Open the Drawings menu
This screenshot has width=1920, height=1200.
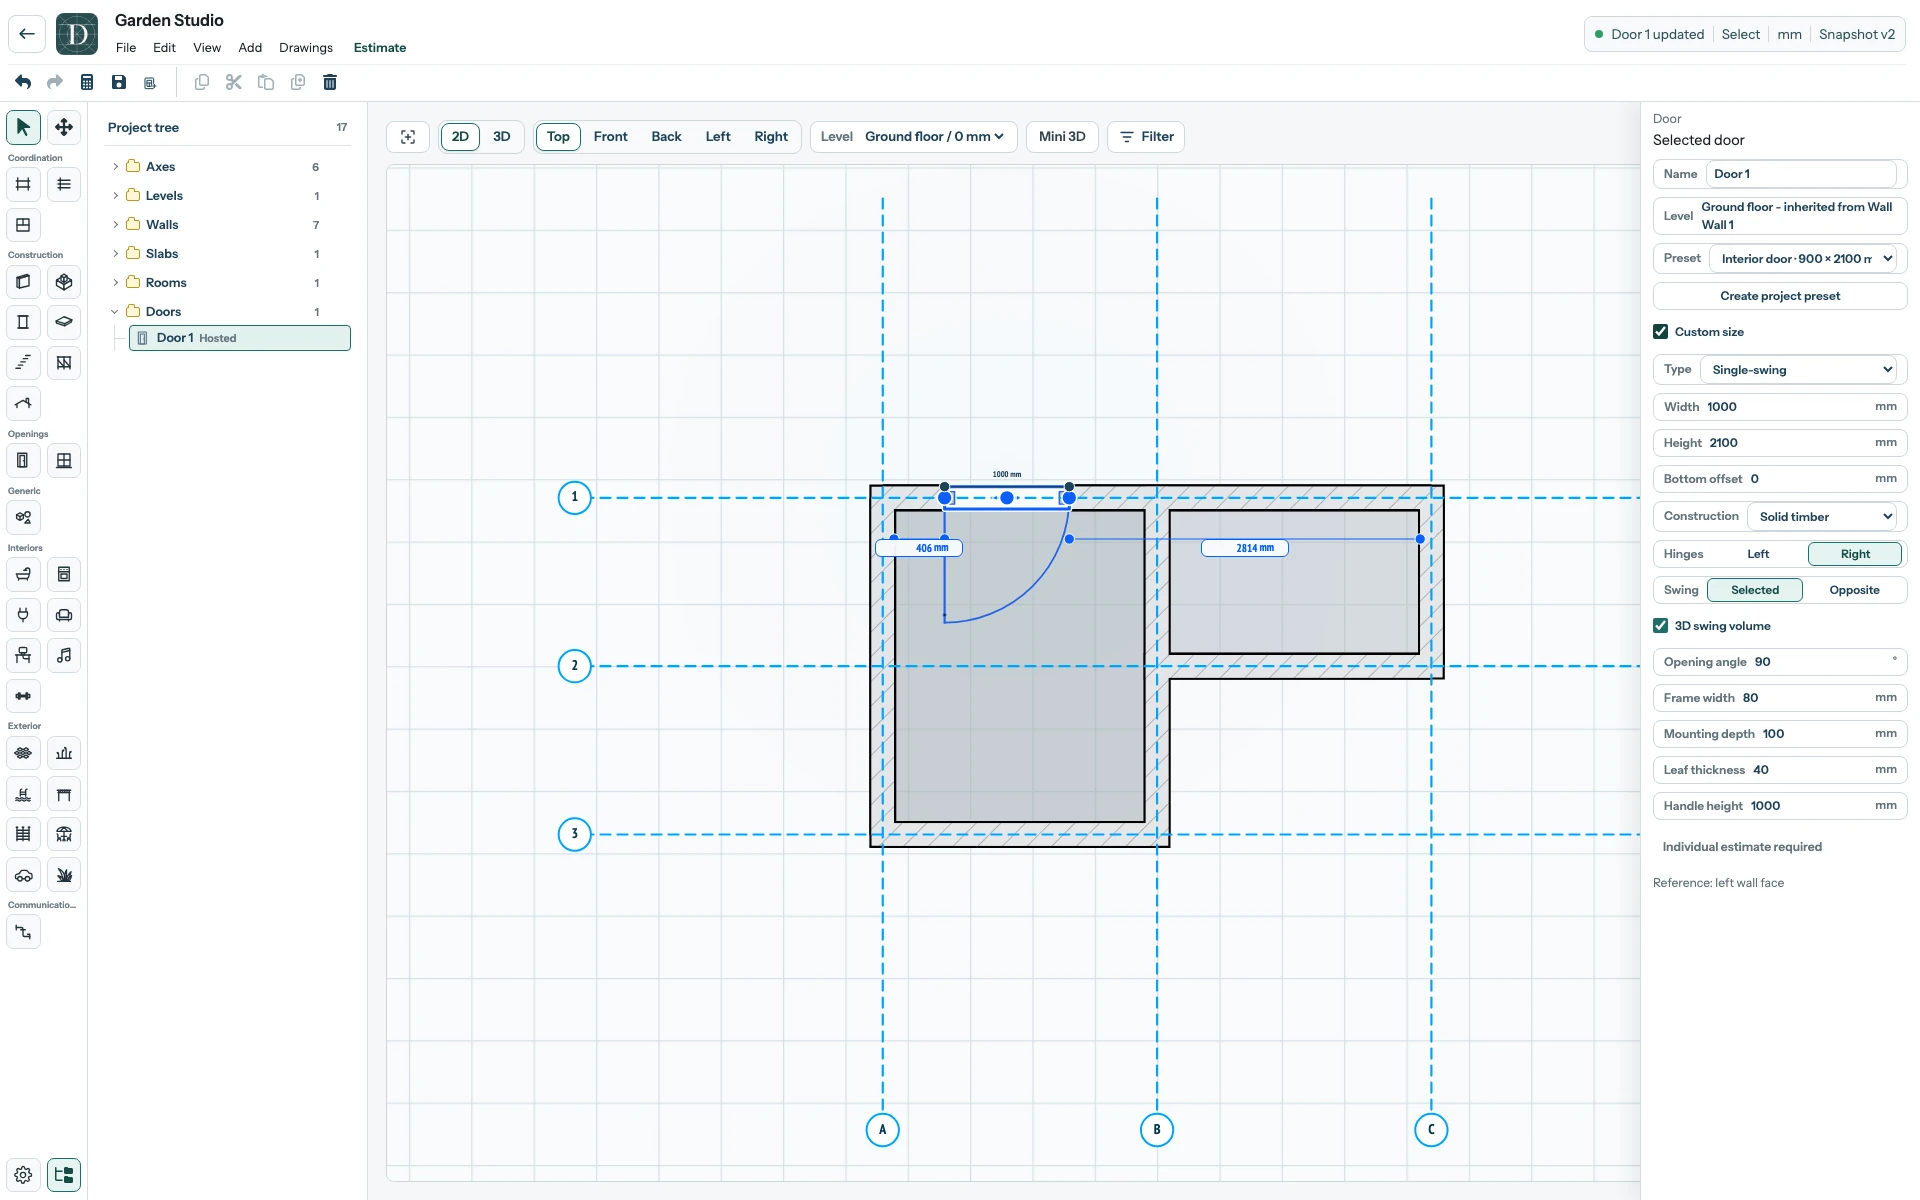(306, 48)
